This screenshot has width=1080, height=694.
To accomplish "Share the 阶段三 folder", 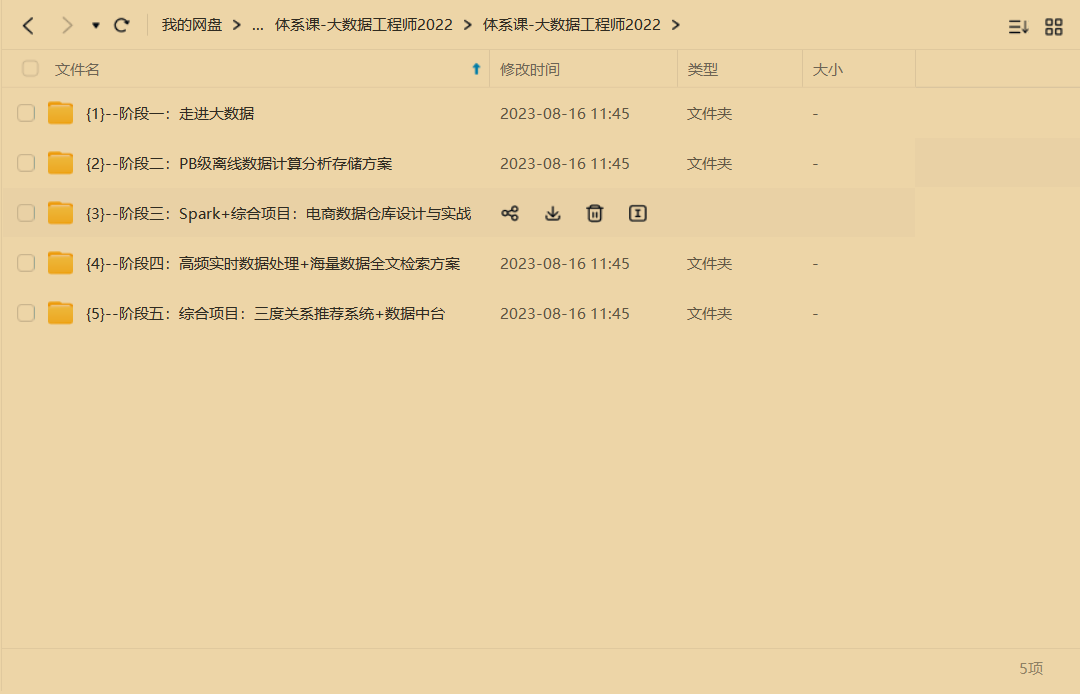I will point(510,213).
